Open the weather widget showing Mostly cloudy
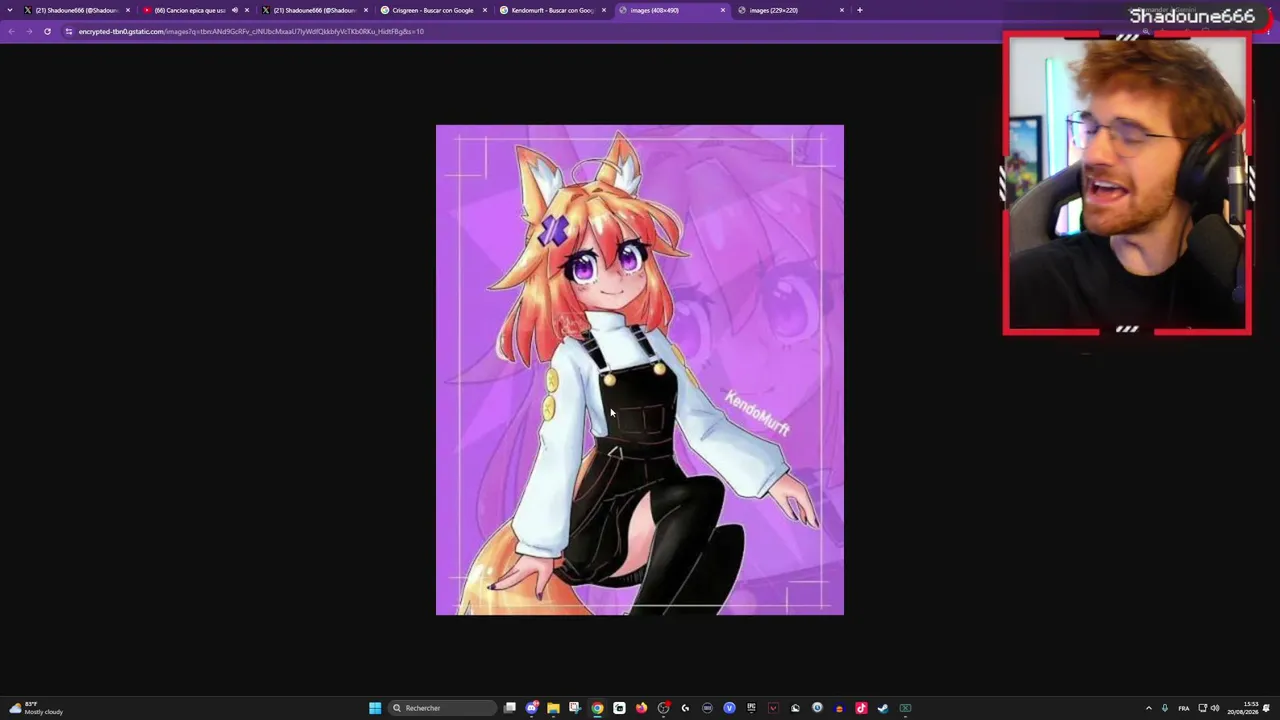This screenshot has height=720, width=1280. click(36, 708)
